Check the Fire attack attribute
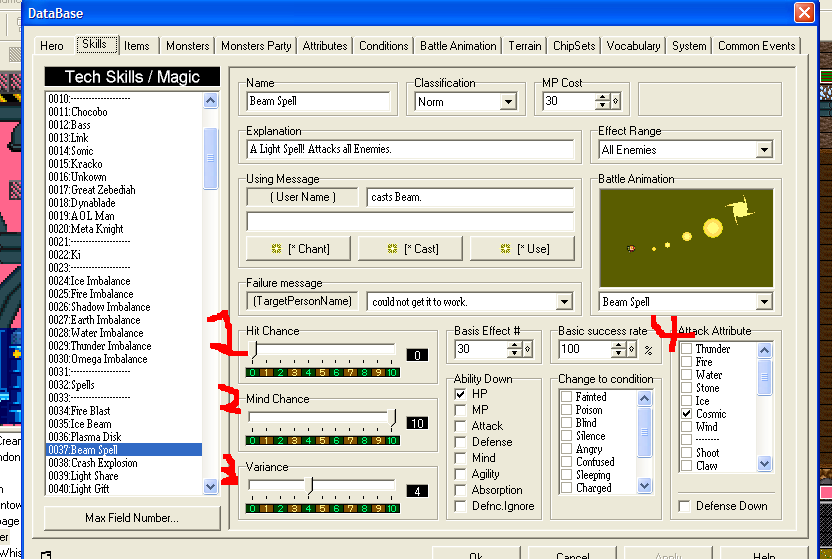 (686, 362)
